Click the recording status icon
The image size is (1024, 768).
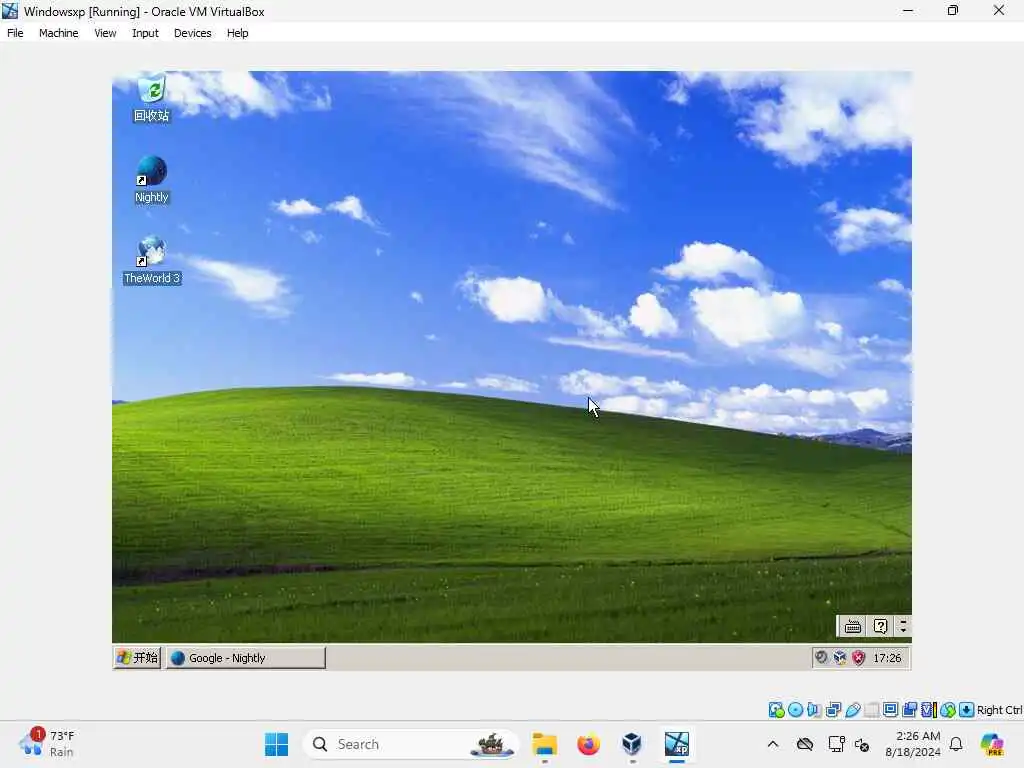point(909,710)
